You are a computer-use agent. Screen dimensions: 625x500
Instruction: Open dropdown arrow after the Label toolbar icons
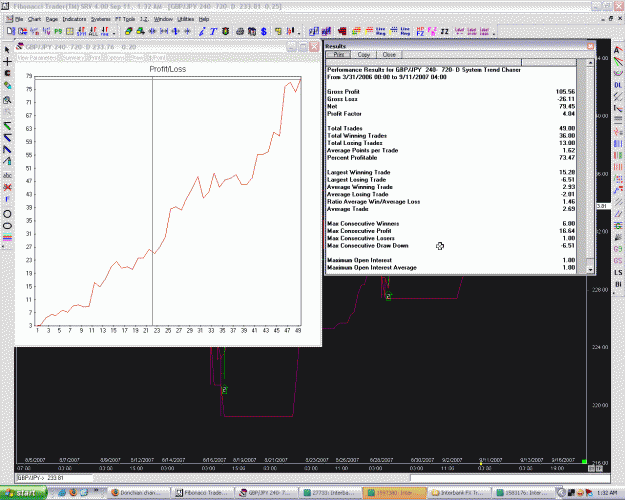tap(494, 33)
